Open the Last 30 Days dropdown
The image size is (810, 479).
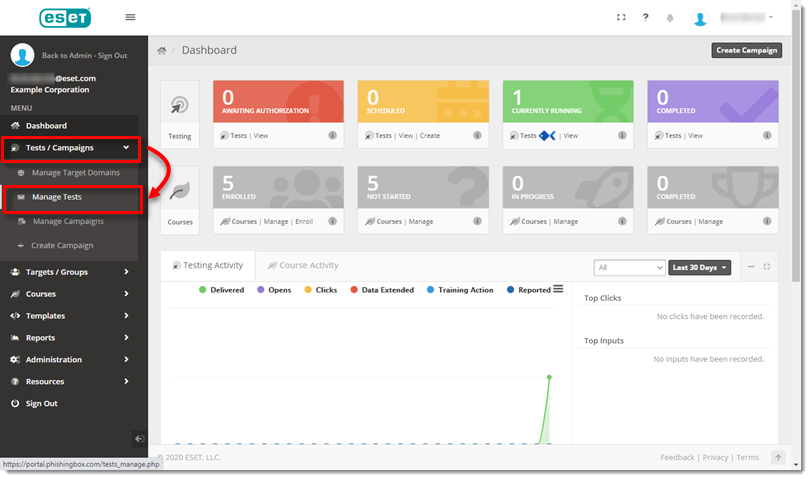click(x=699, y=267)
